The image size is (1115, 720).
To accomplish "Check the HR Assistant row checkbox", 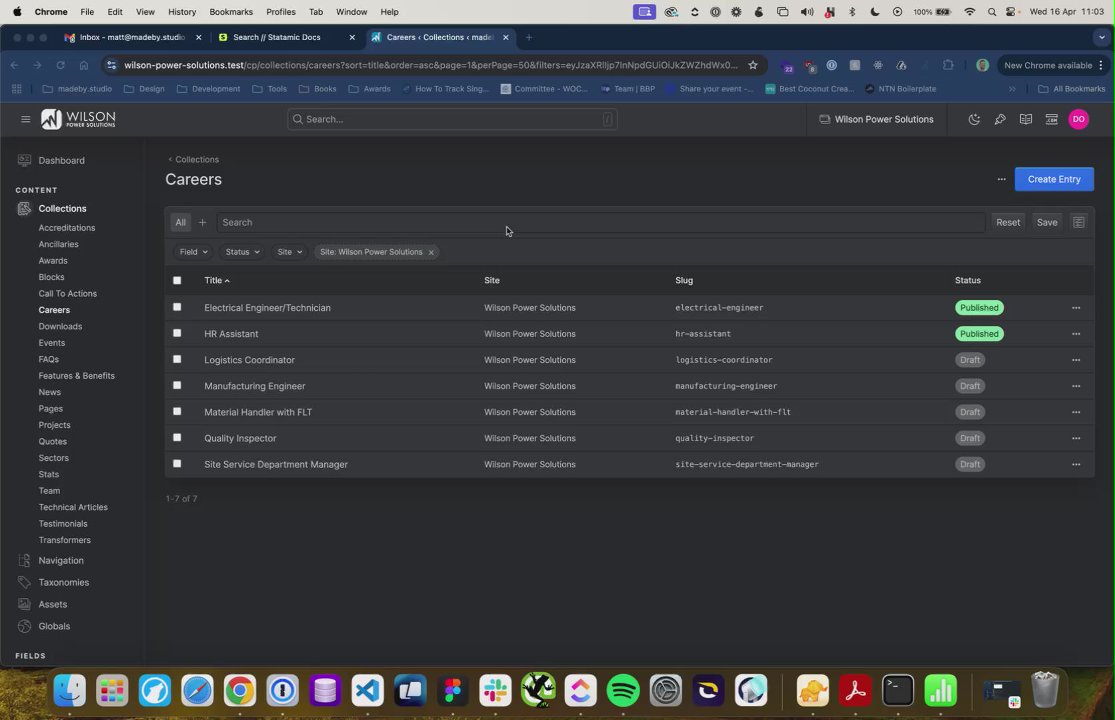I will (177, 333).
